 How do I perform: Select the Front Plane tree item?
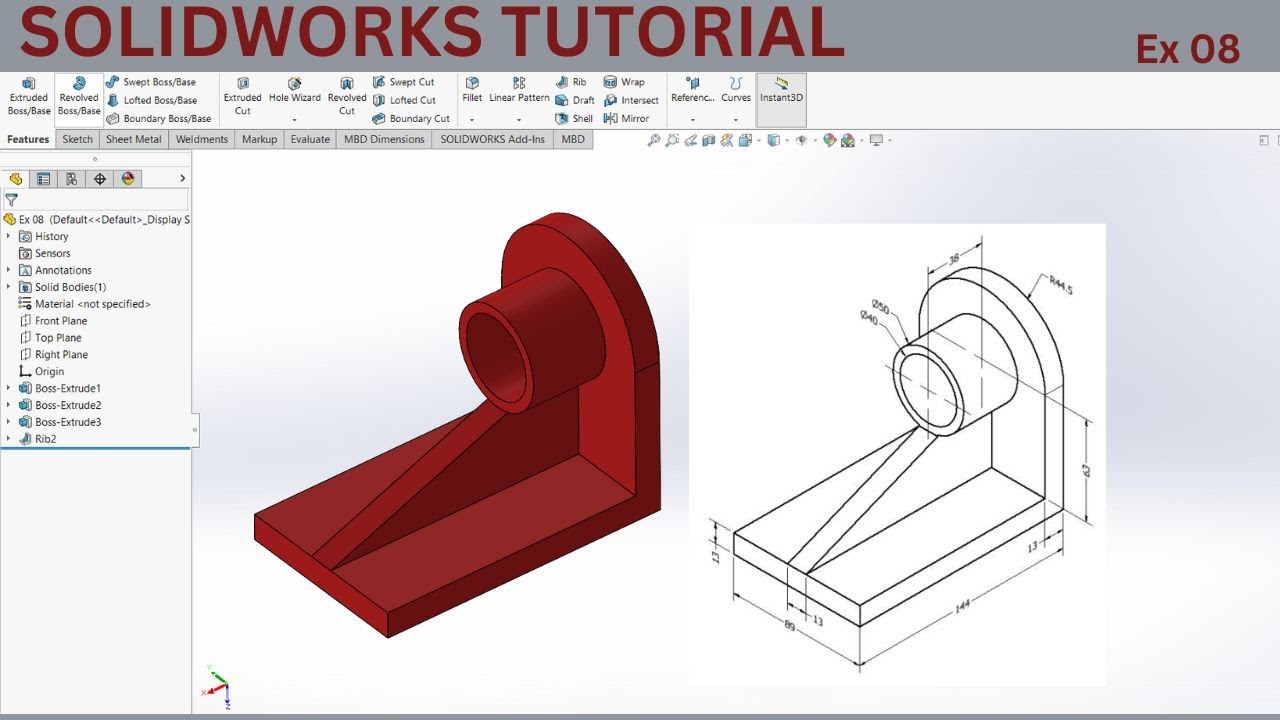click(53, 321)
